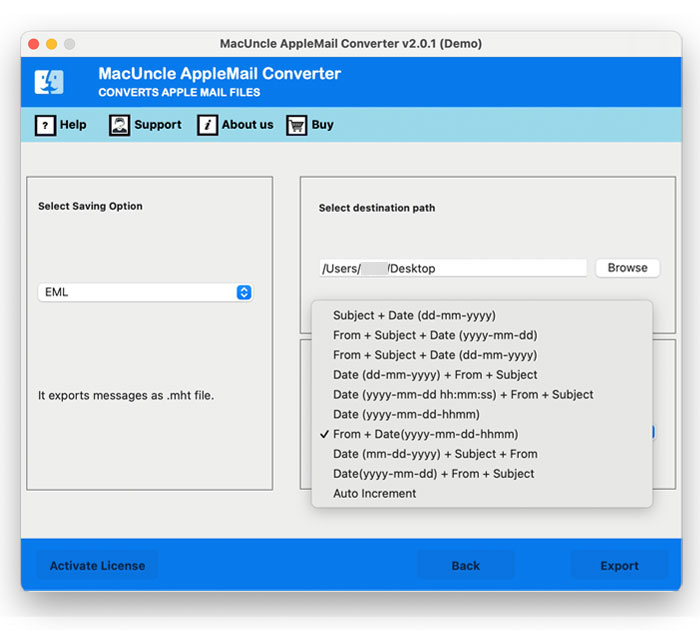Click the About us info icon
700x630 pixels.
click(x=207, y=125)
